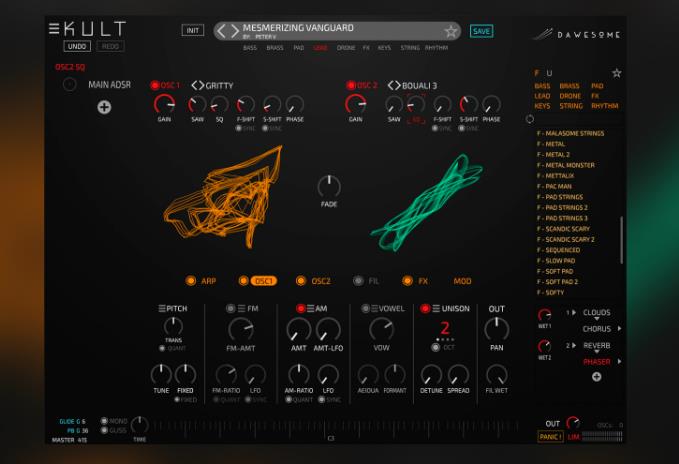
Task: Enable the VOWEL module
Action: 365,308
